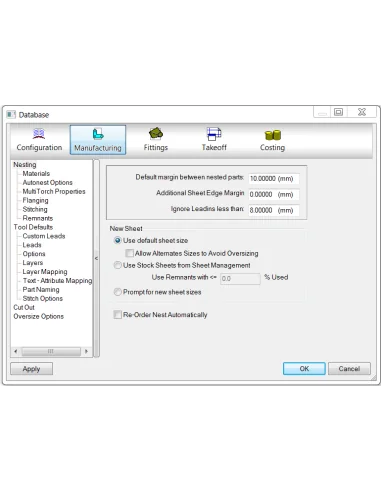
Task: Click the Cancel button
Action: click(349, 369)
